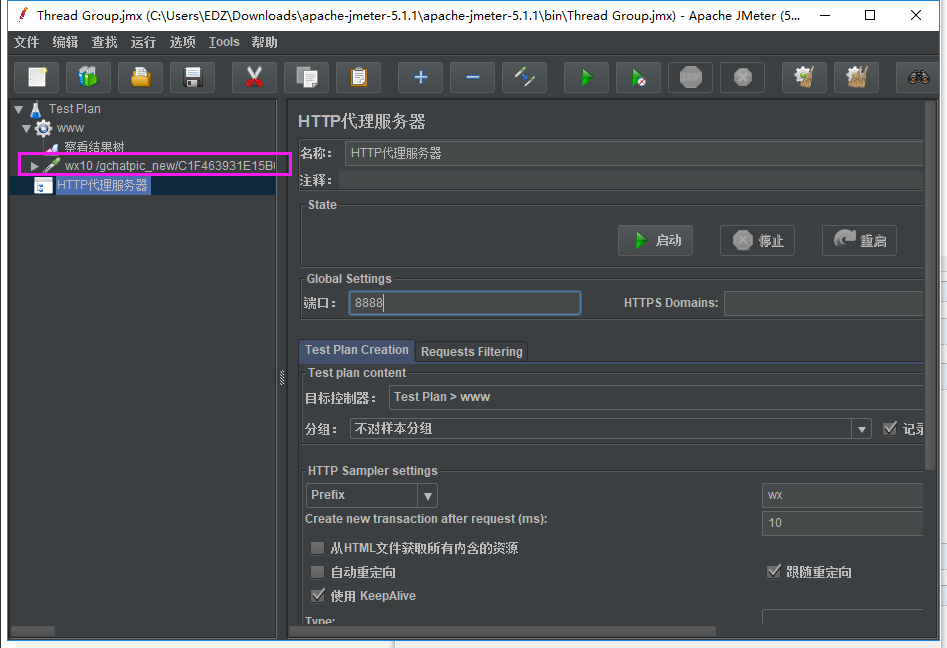Toggle the 使用 KeepAlive checkbox
This screenshot has width=947, height=648.
(318, 595)
